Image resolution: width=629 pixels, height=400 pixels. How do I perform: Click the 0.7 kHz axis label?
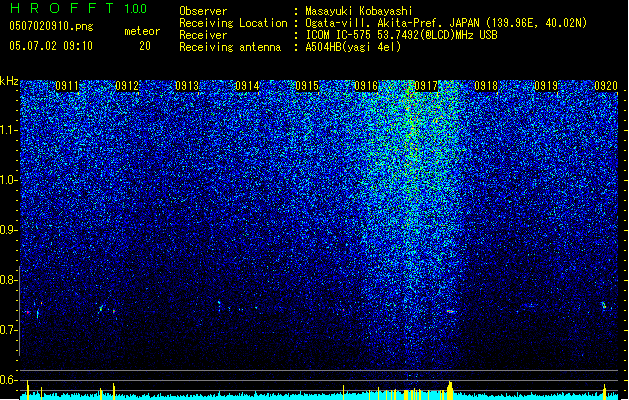pos(9,330)
